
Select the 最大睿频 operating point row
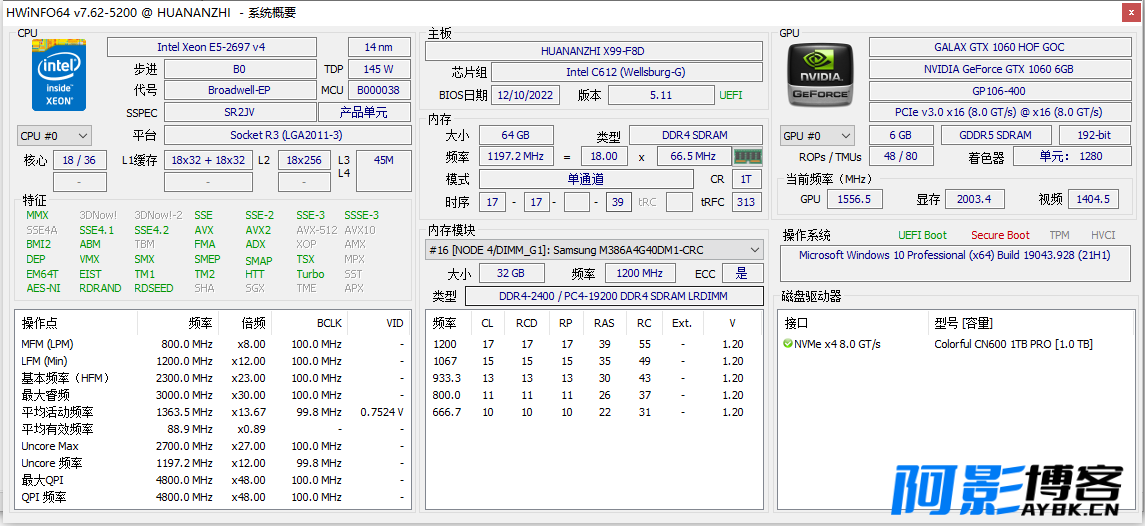(212, 395)
